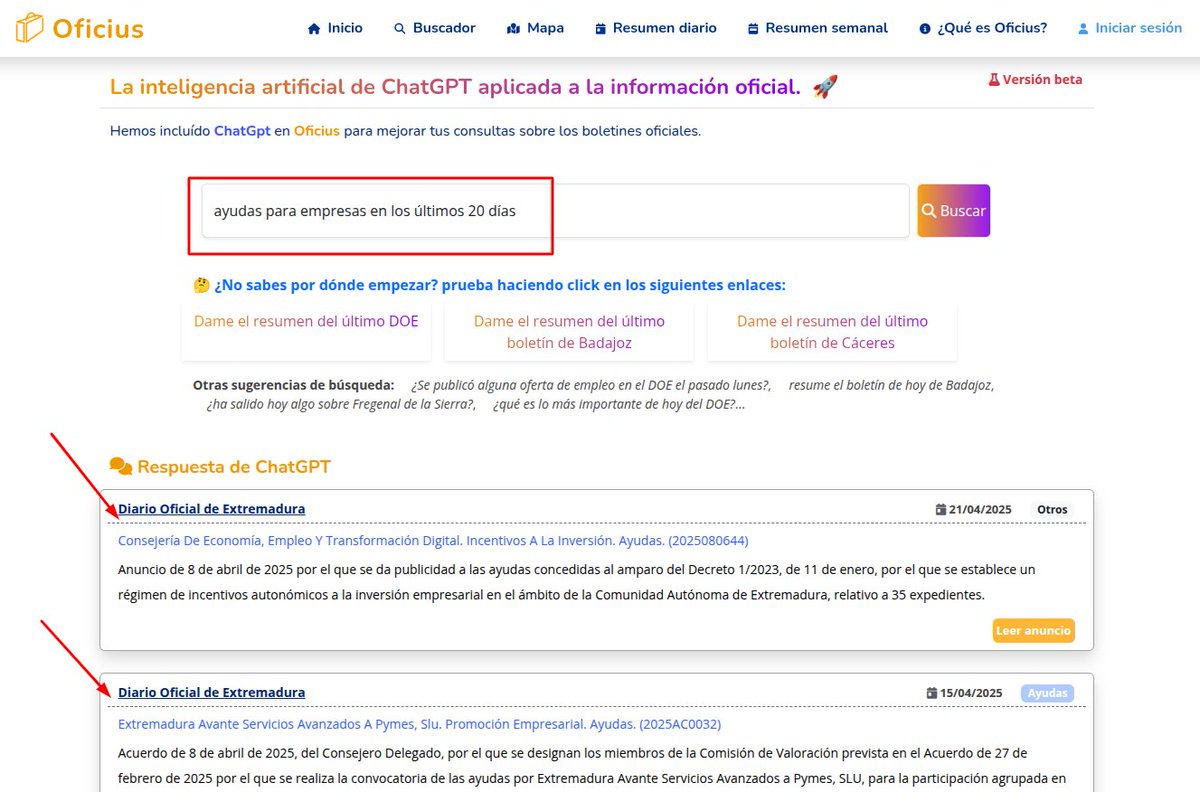Screen dimensions: 1200x792
Task: Click the date text 15/04/2025
Action: click(971, 693)
